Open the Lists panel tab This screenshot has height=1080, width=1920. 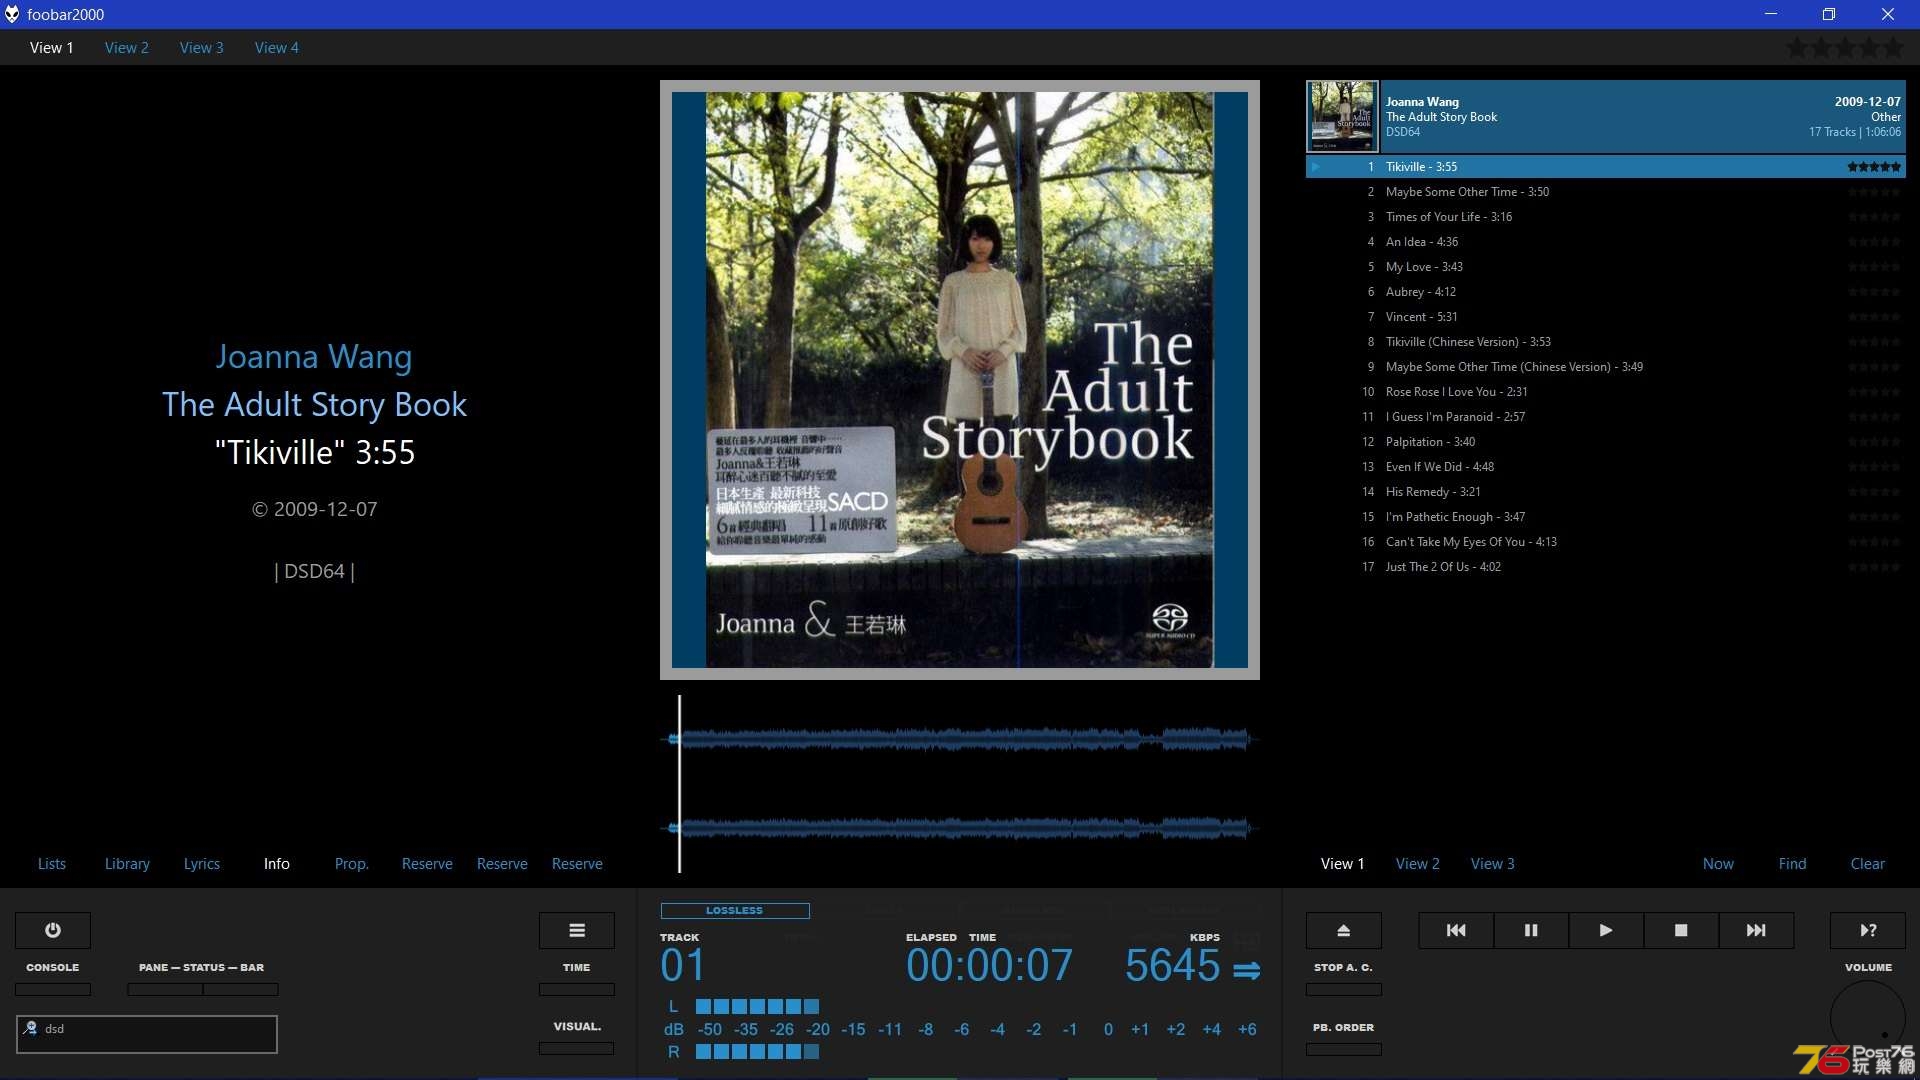tap(52, 863)
